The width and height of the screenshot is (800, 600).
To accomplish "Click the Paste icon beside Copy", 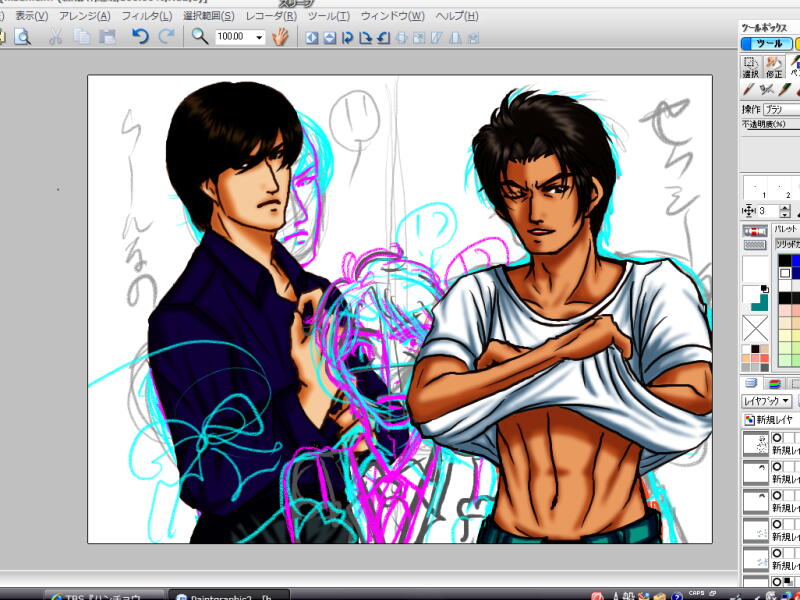I will tap(107, 37).
